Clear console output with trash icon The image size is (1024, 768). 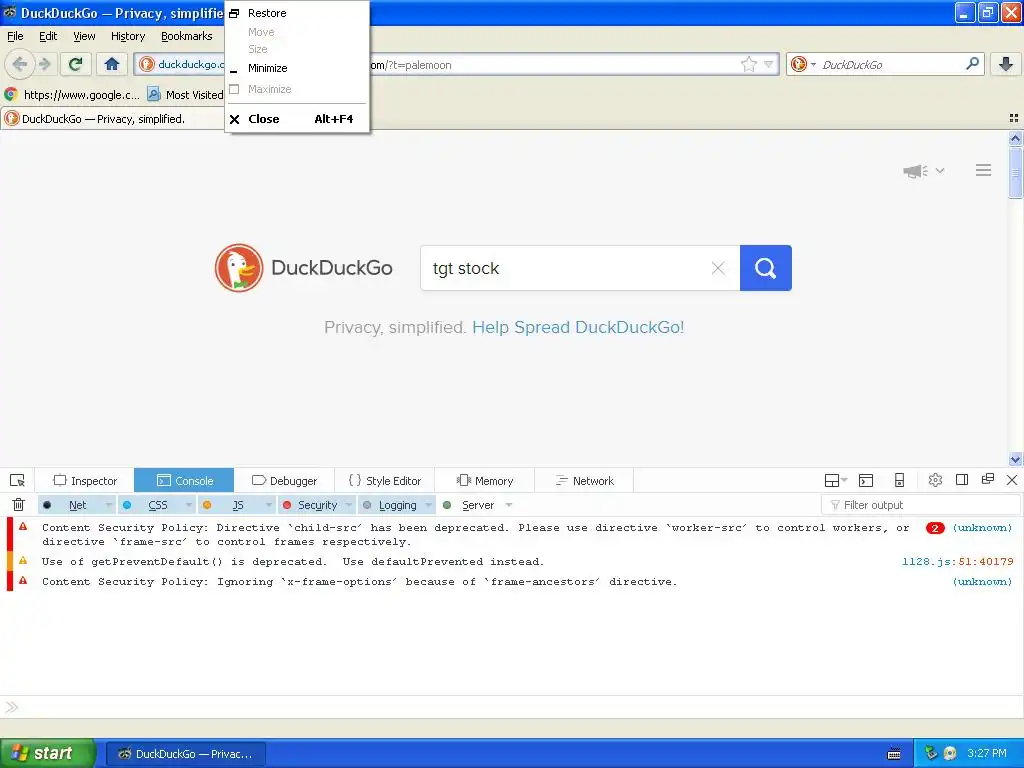click(18, 505)
